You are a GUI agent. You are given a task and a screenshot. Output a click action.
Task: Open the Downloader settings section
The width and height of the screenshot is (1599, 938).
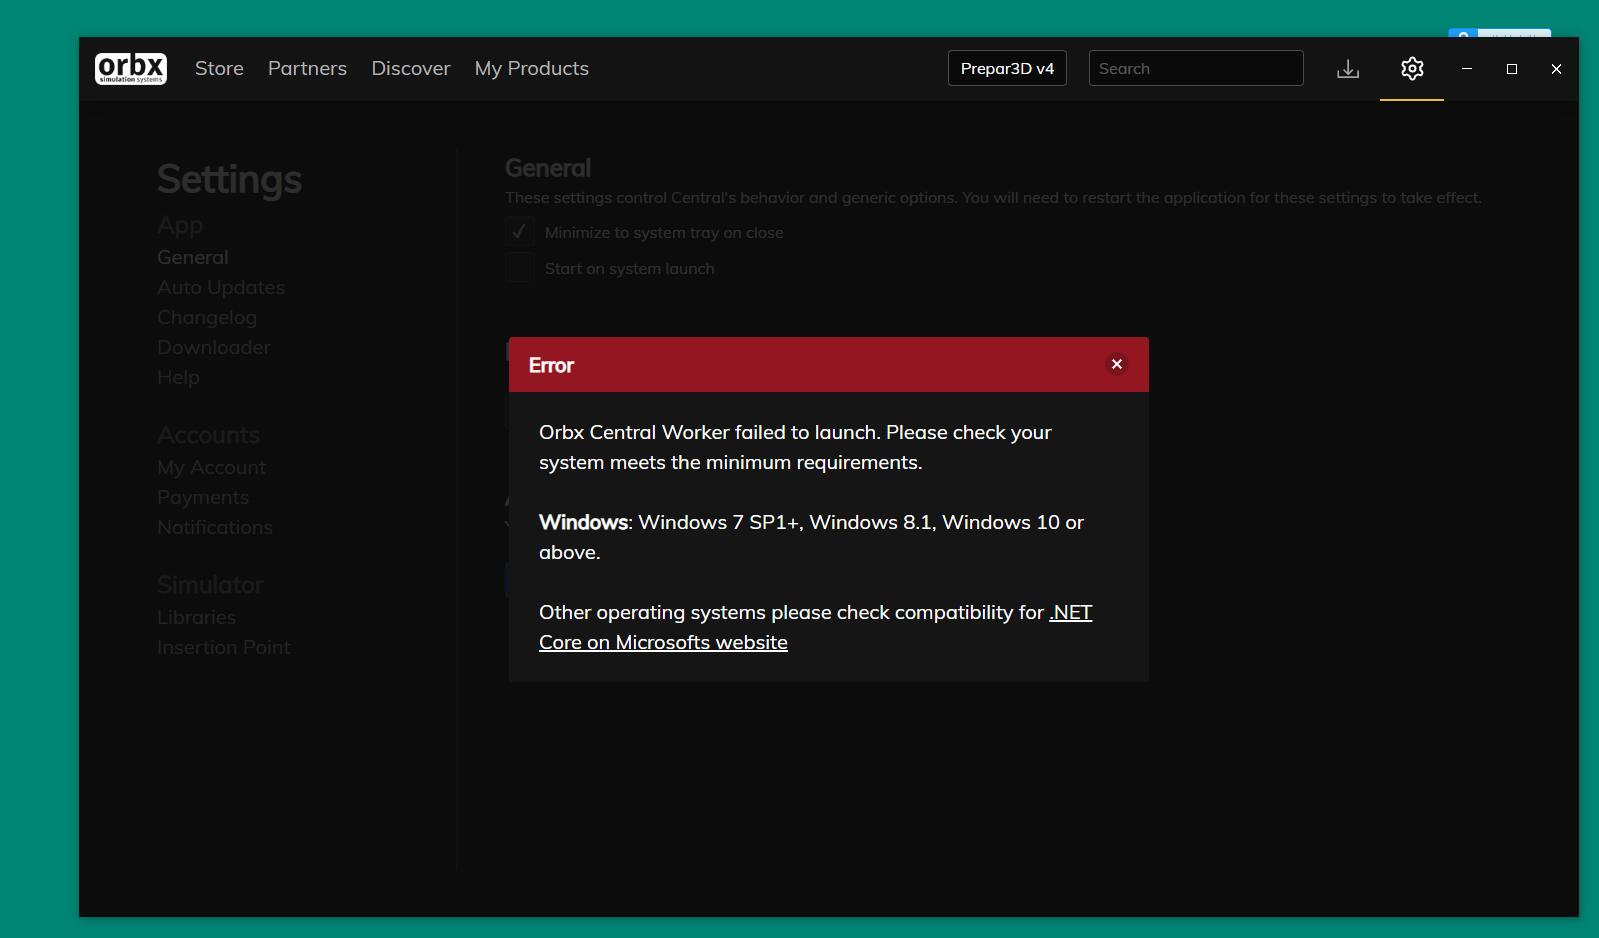pyautogui.click(x=214, y=347)
